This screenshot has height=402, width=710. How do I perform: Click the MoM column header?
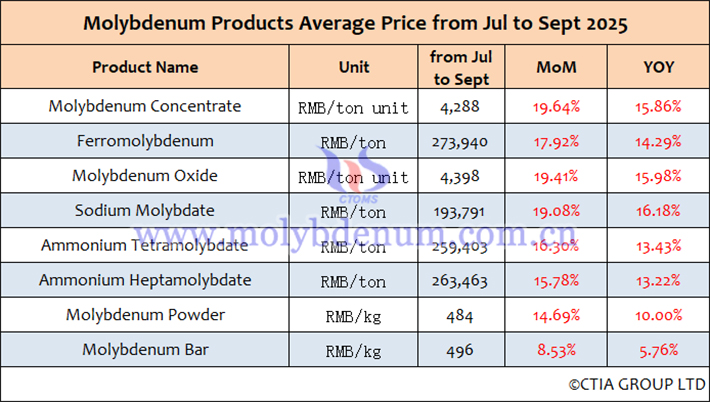557,68
